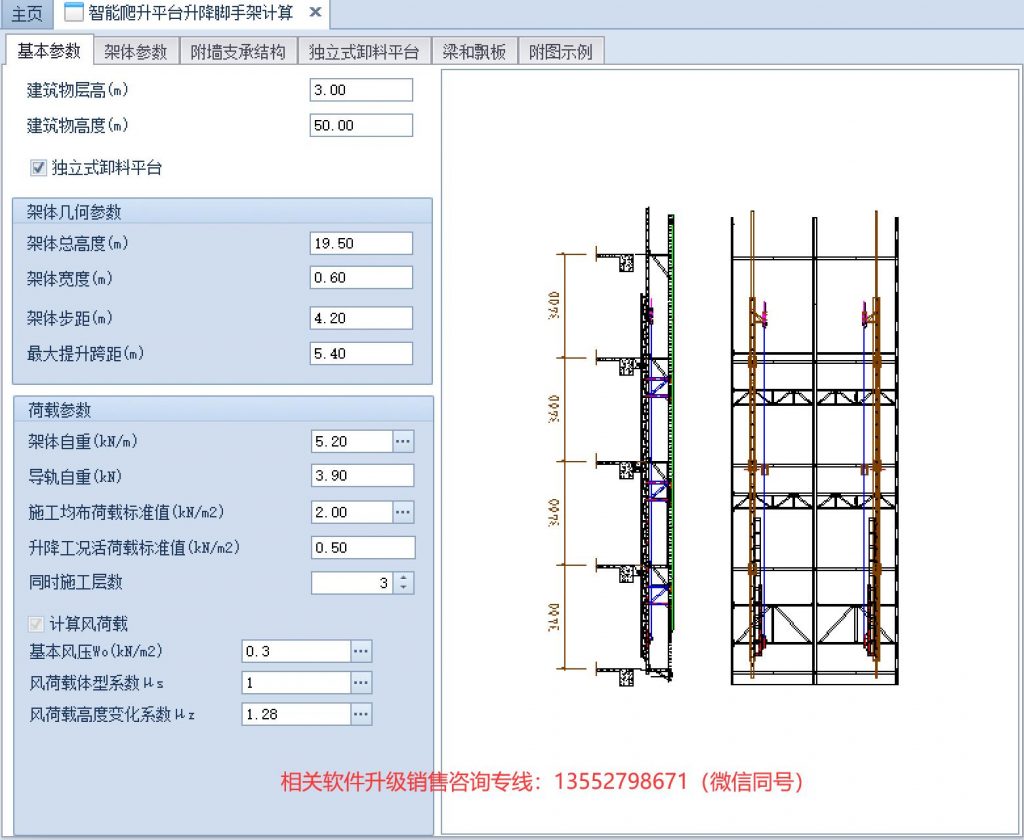Click the 同时施工层数 label
1024x840 pixels.
point(75,582)
